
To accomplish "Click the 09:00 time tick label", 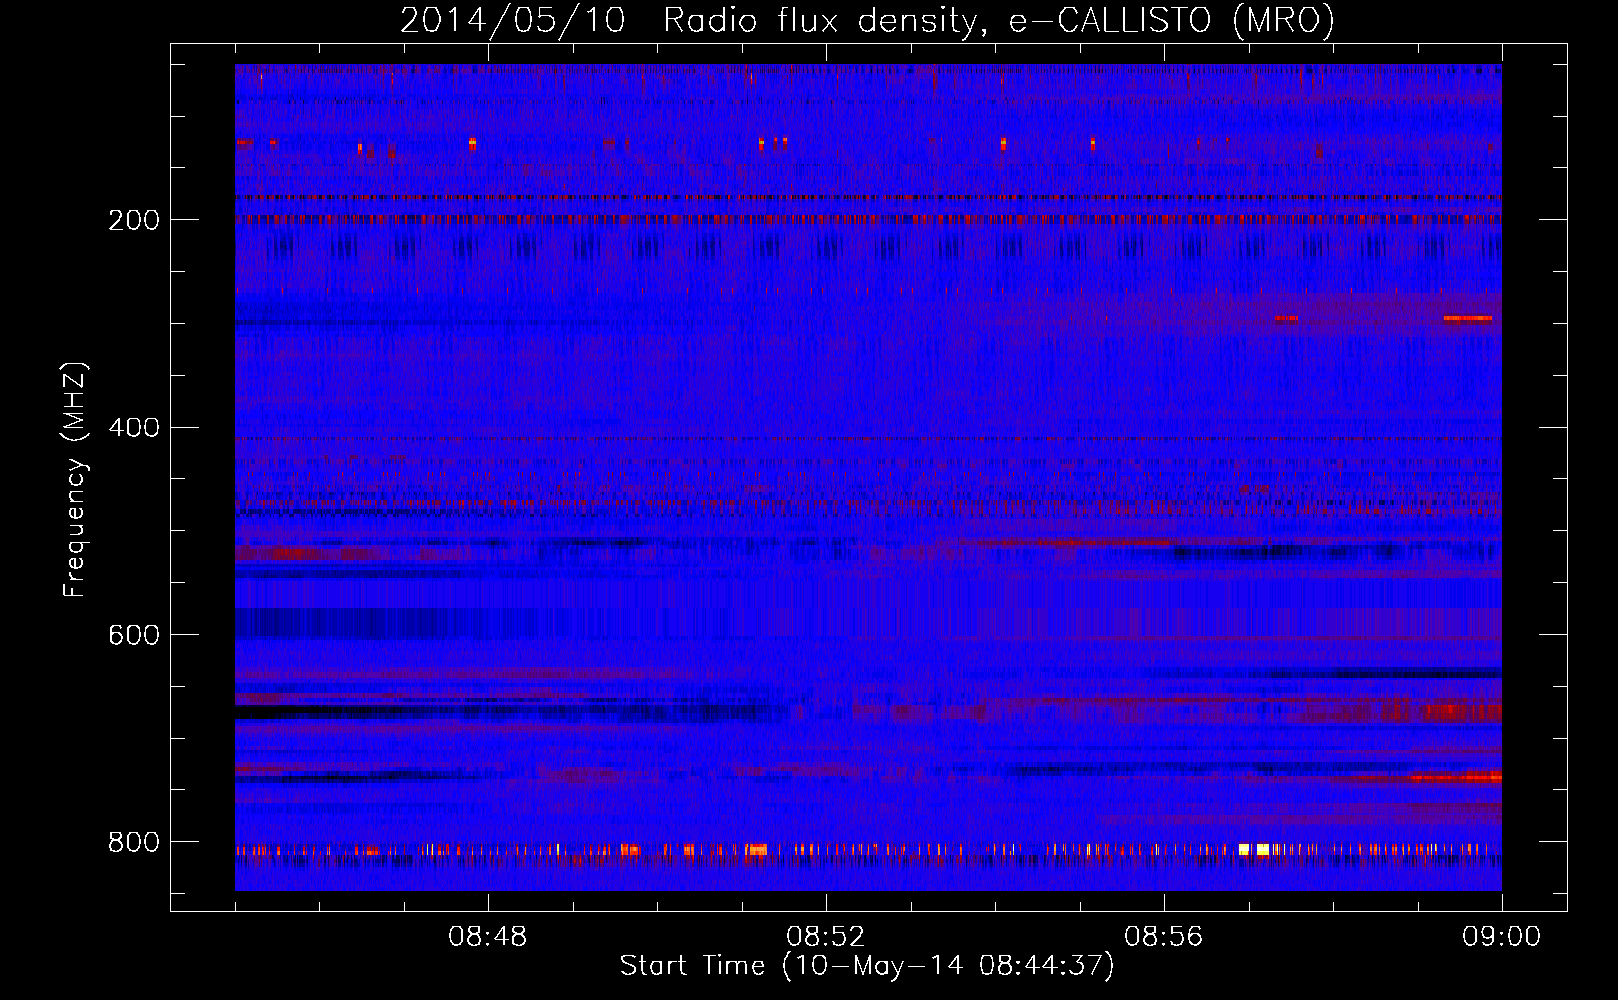I will click(x=1502, y=937).
